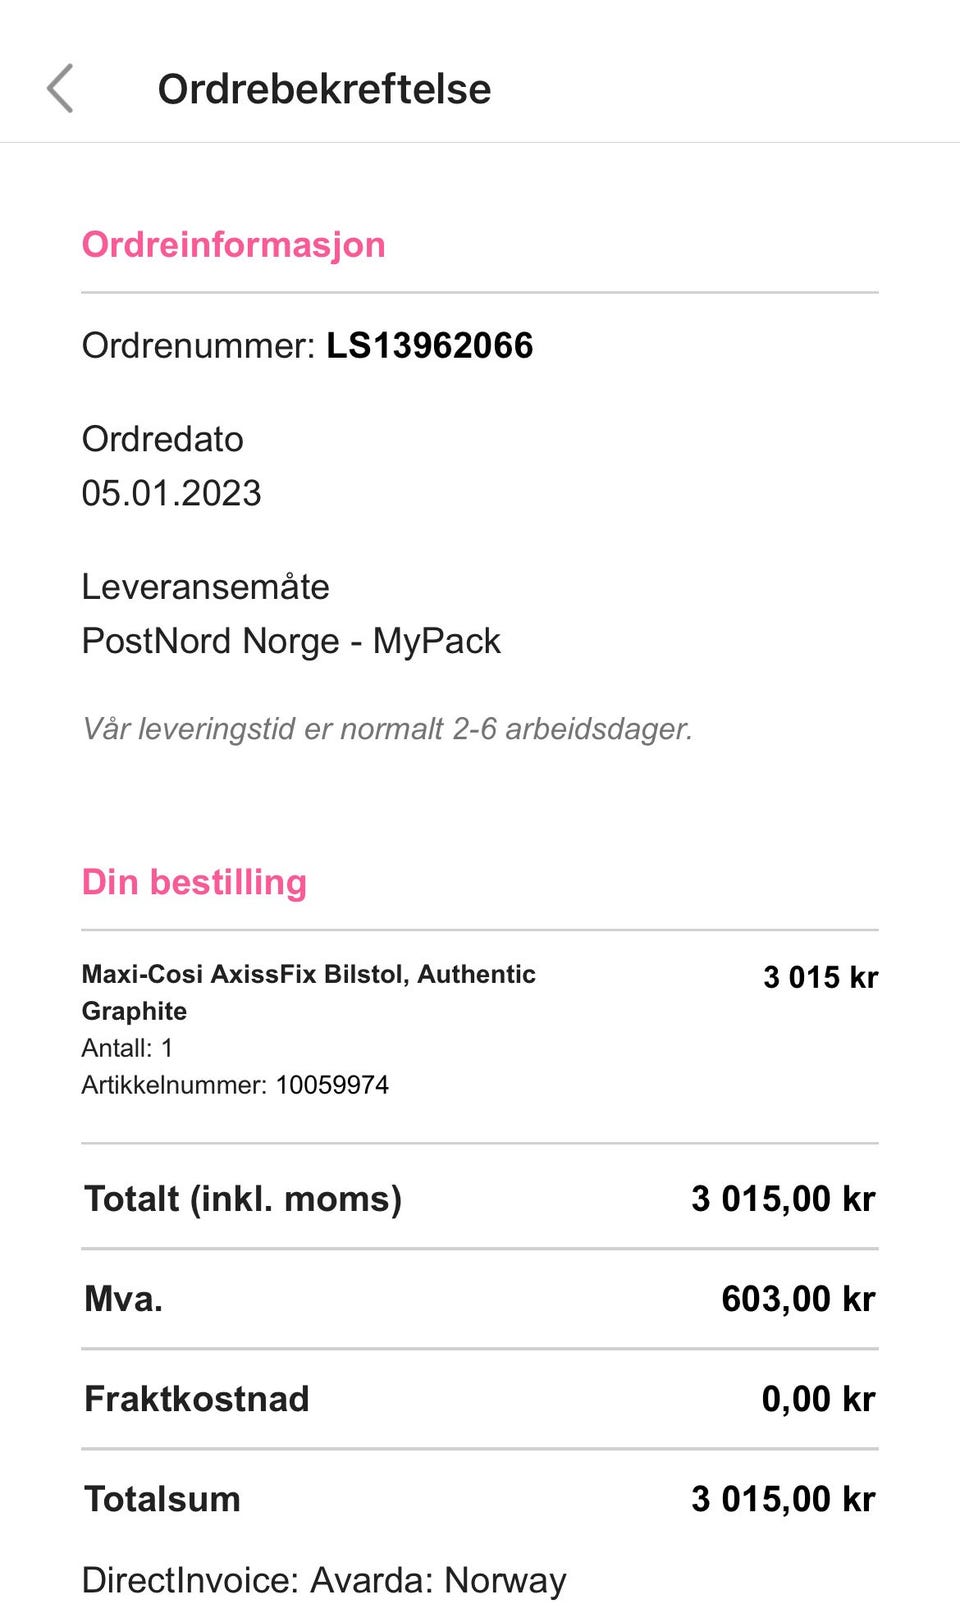This screenshot has width=960, height=1622.
Task: Select DirectInvoice: Avarda: Norway payment text
Action: pyautogui.click(x=324, y=1580)
